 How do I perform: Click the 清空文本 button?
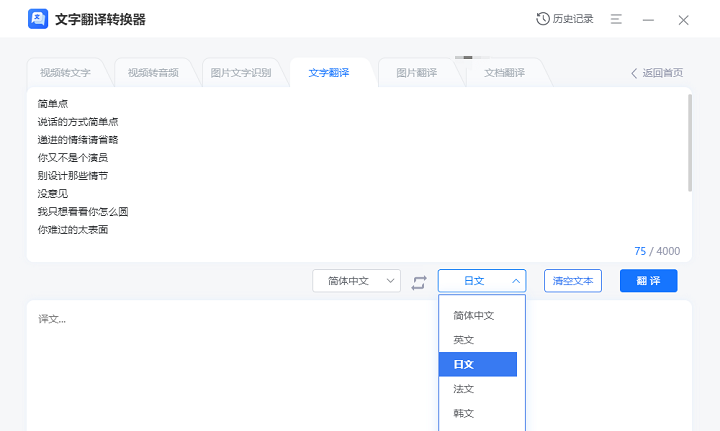tap(573, 281)
